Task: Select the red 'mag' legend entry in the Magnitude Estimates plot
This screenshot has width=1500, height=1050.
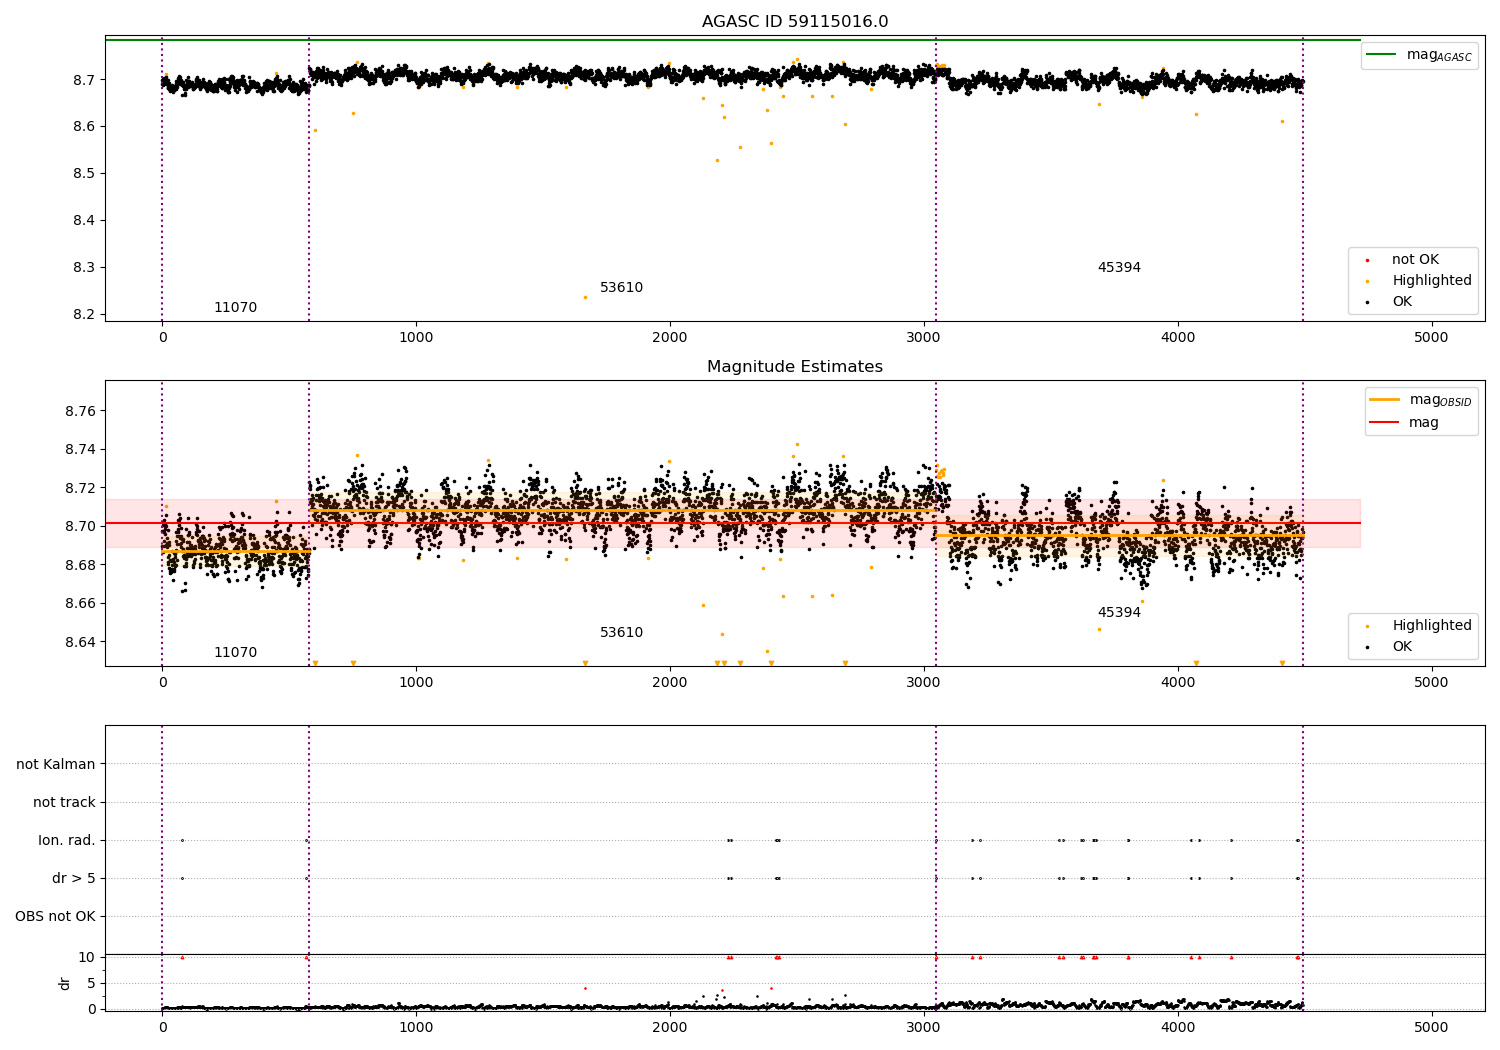Action: point(1405,423)
